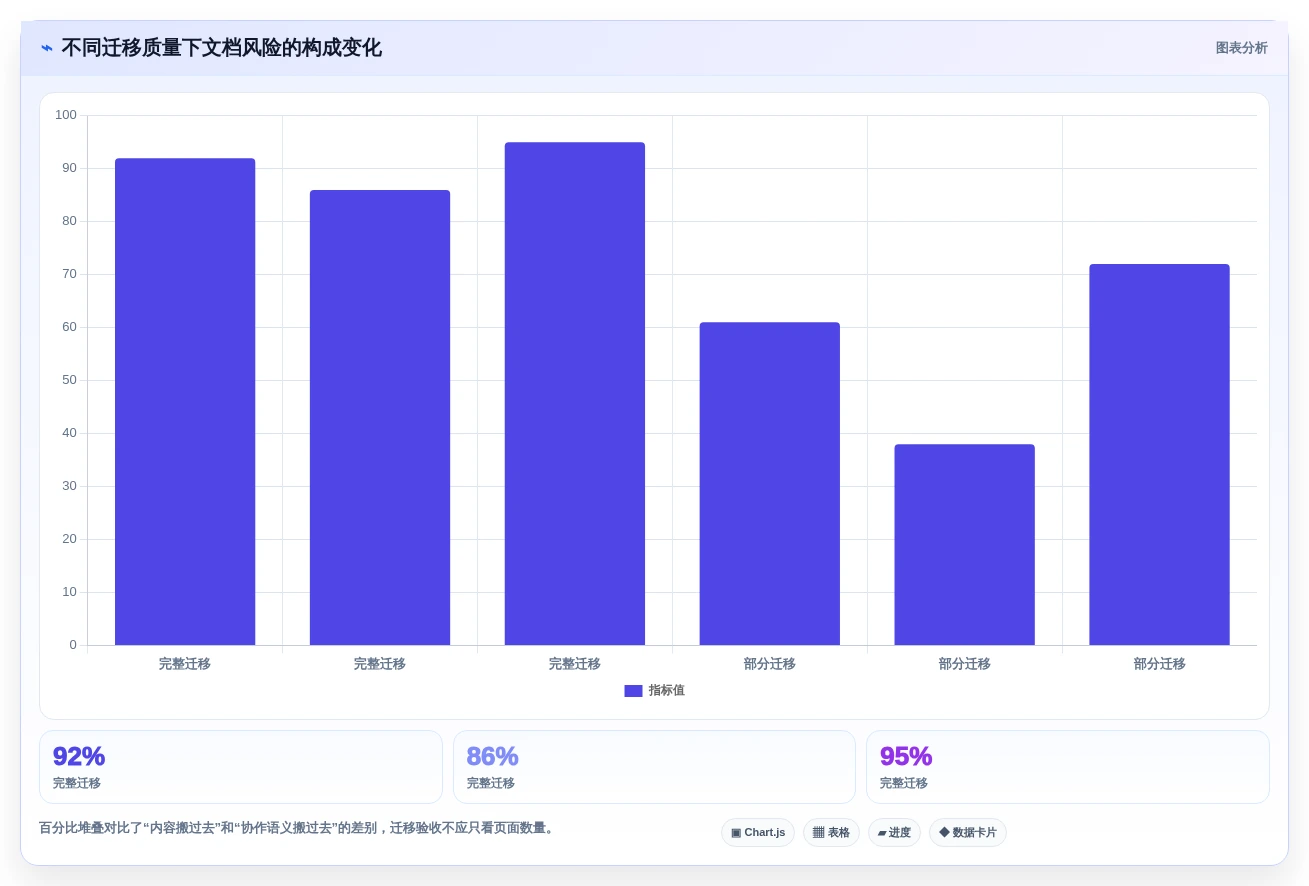Click the footer note starting 百分比堆叠对比了

298,828
